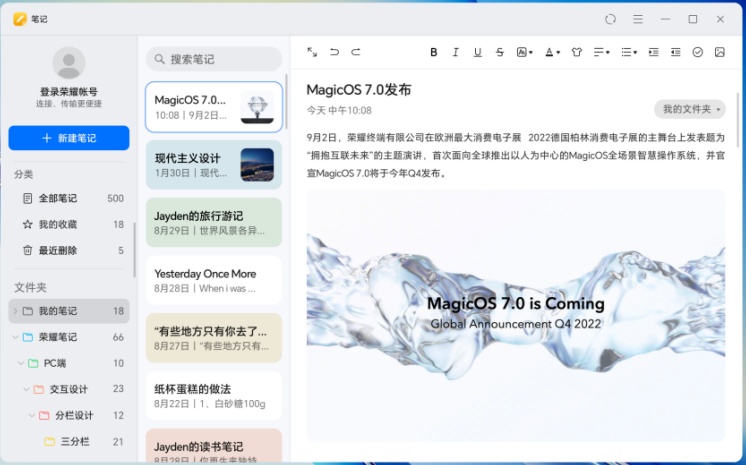Image resolution: width=746 pixels, height=465 pixels.
Task: Open the text highlight dropdown
Action: [x=524, y=52]
